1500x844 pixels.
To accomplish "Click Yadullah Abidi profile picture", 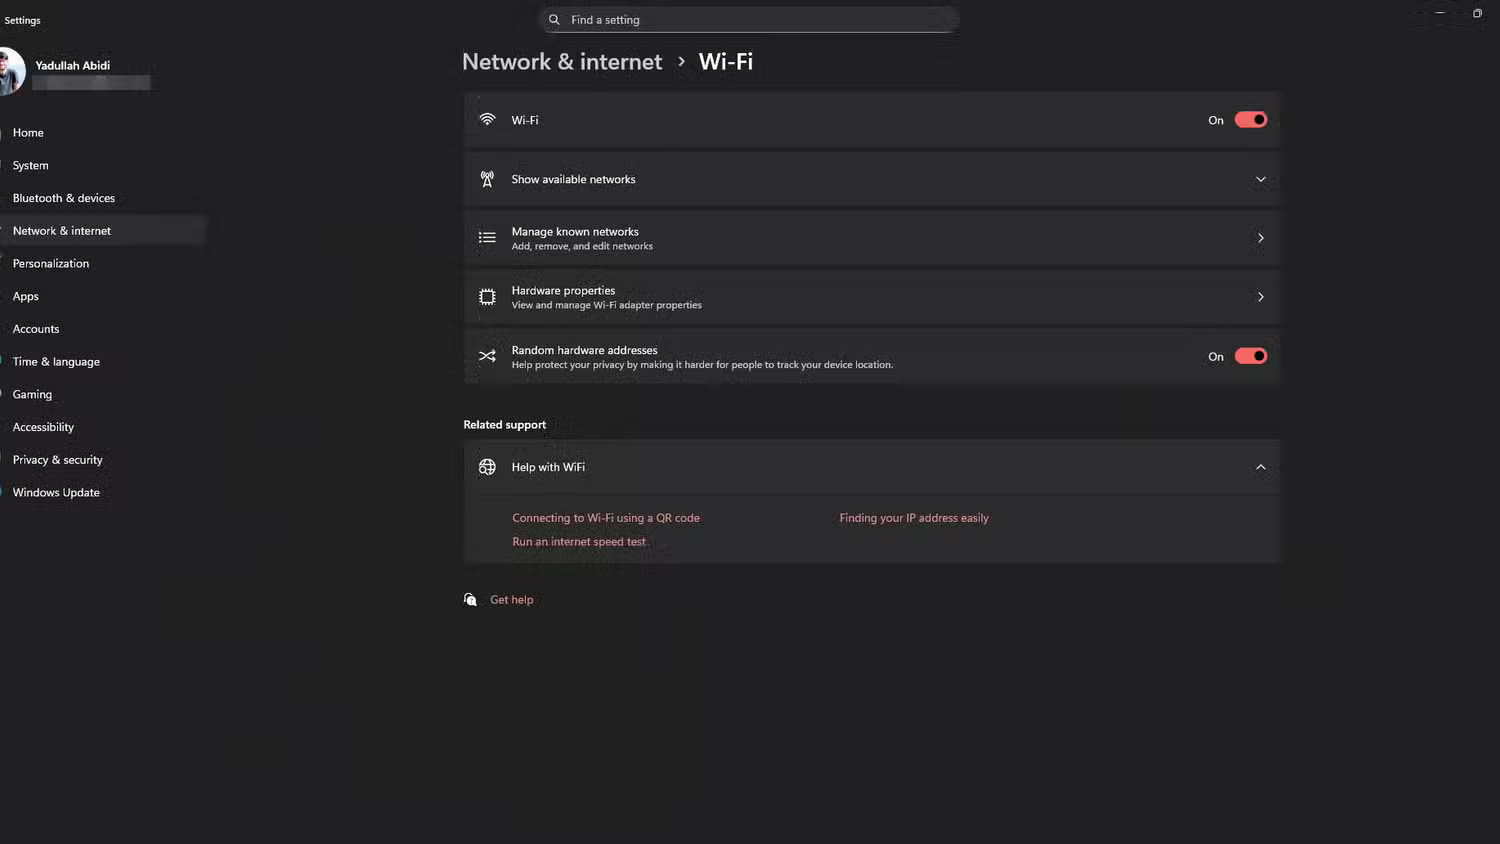I will click(12, 71).
